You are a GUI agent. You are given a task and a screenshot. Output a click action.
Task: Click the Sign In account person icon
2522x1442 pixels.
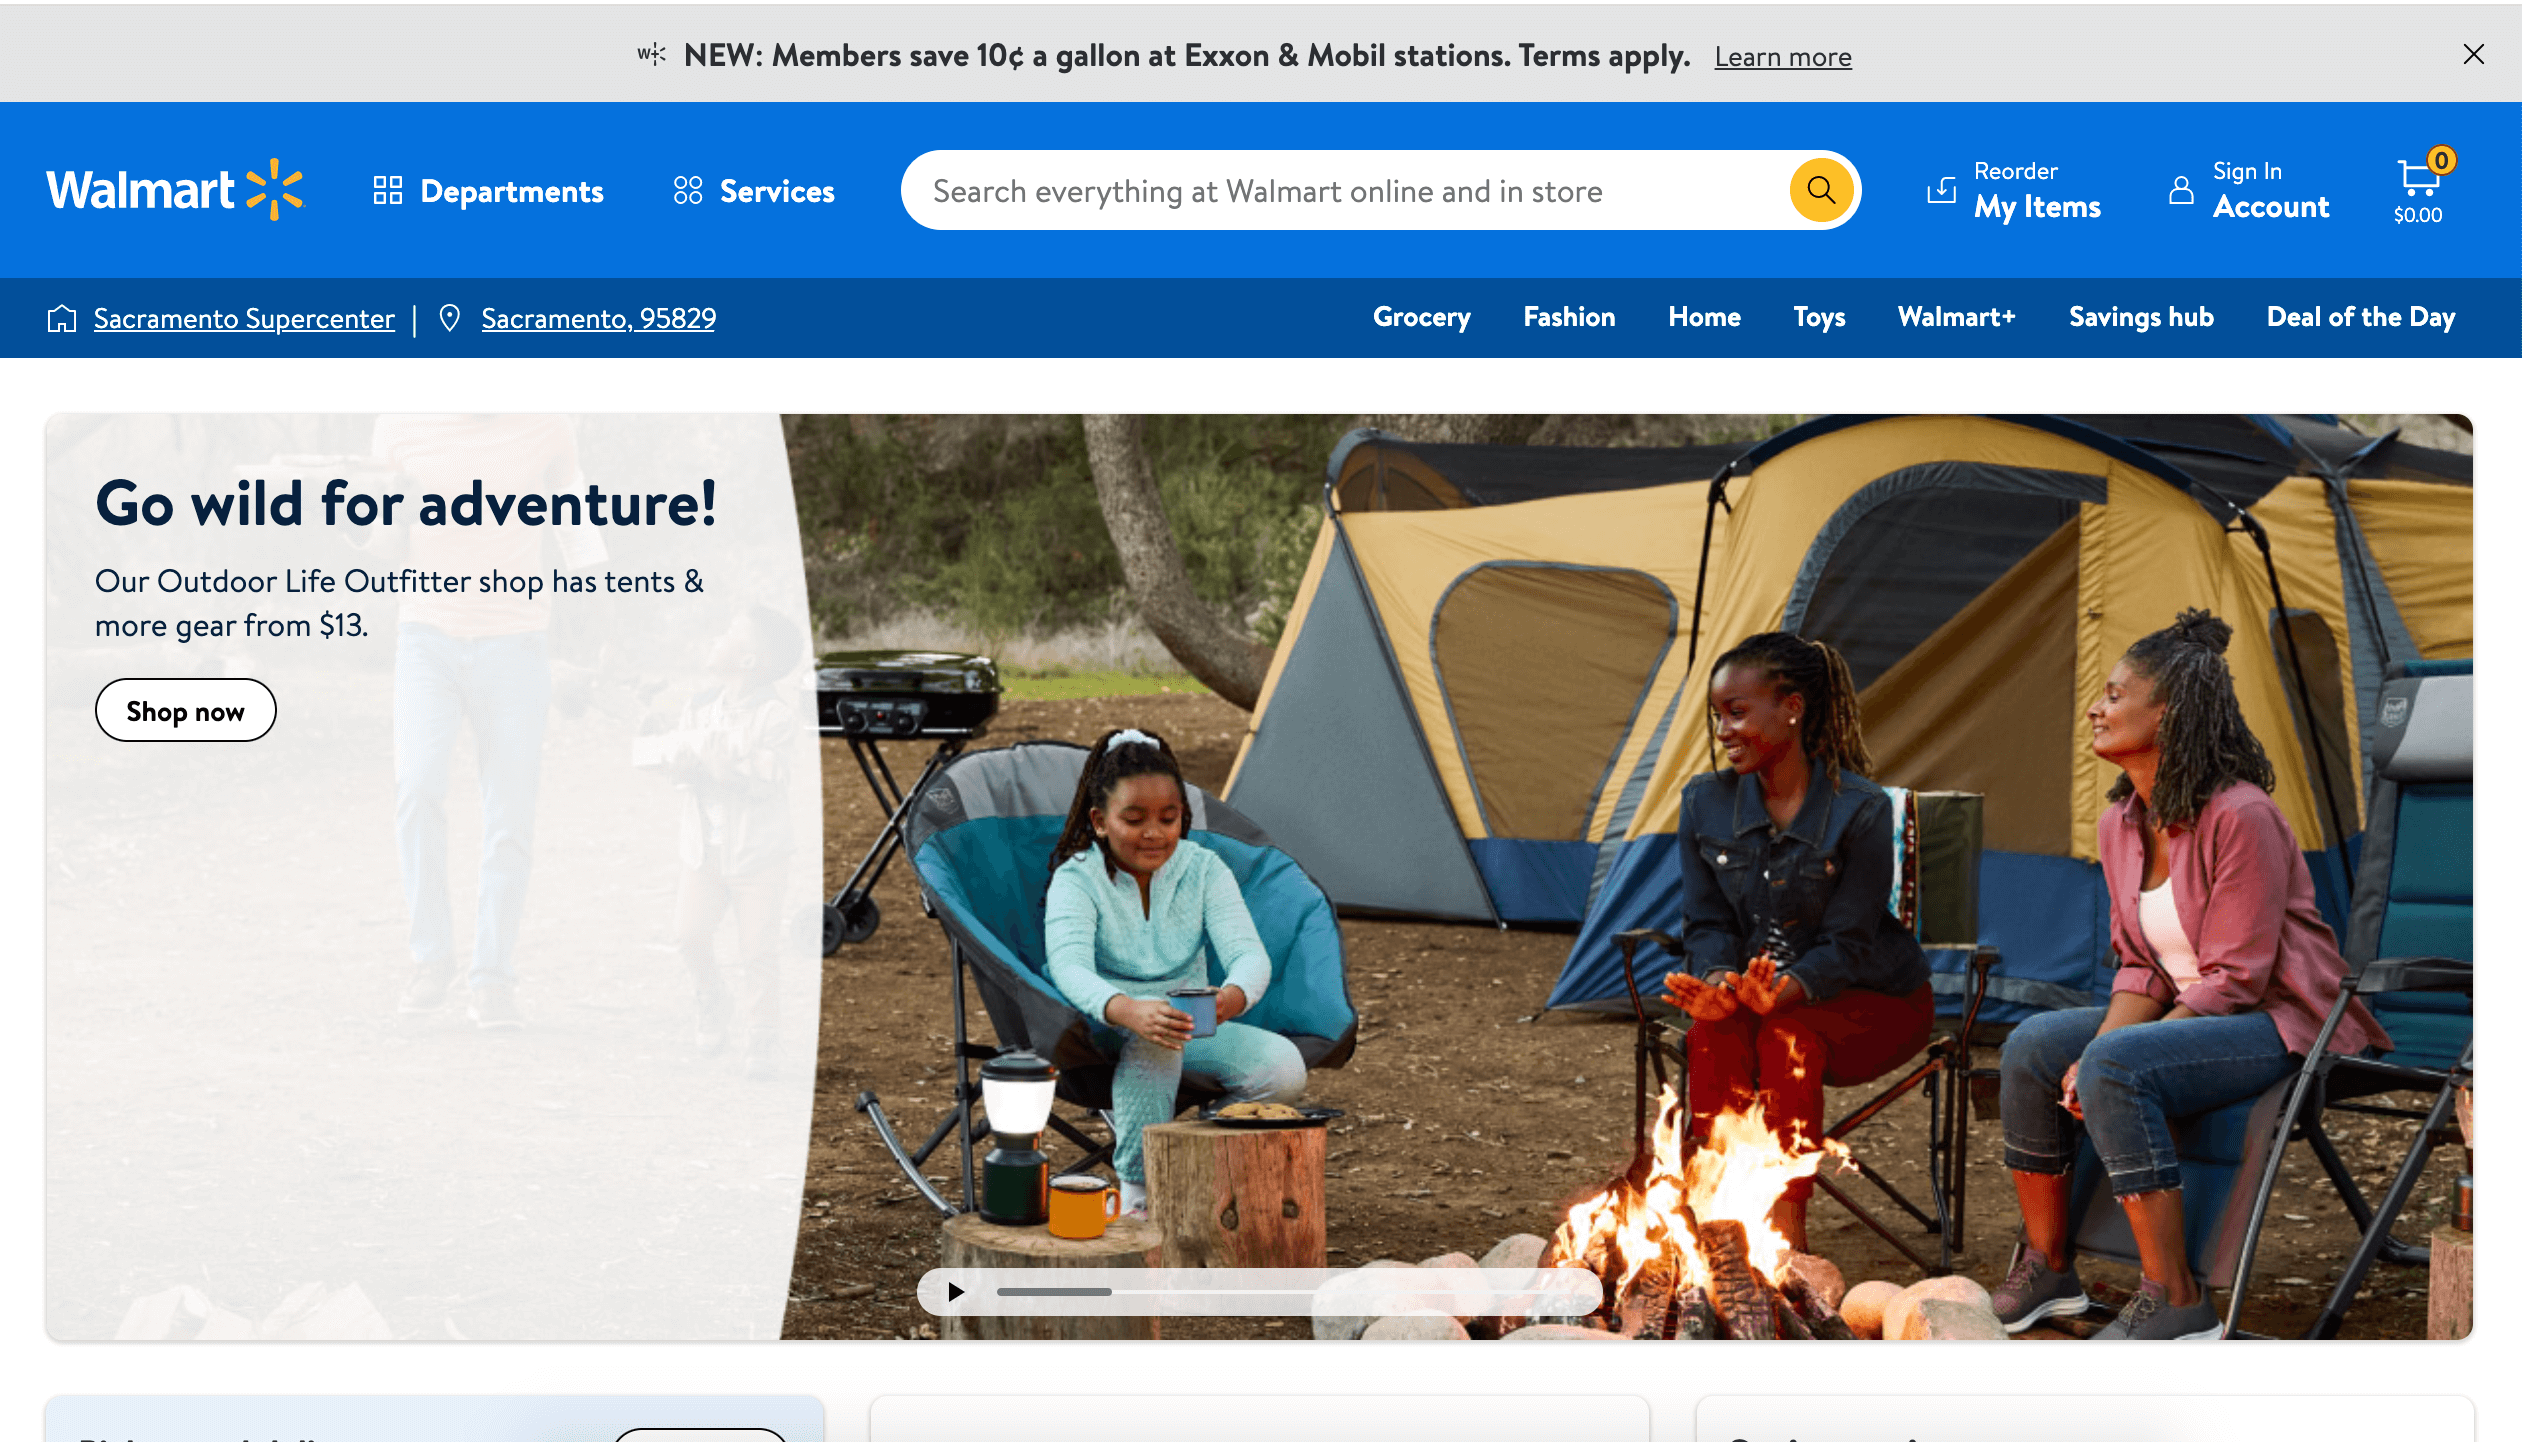coord(2181,189)
